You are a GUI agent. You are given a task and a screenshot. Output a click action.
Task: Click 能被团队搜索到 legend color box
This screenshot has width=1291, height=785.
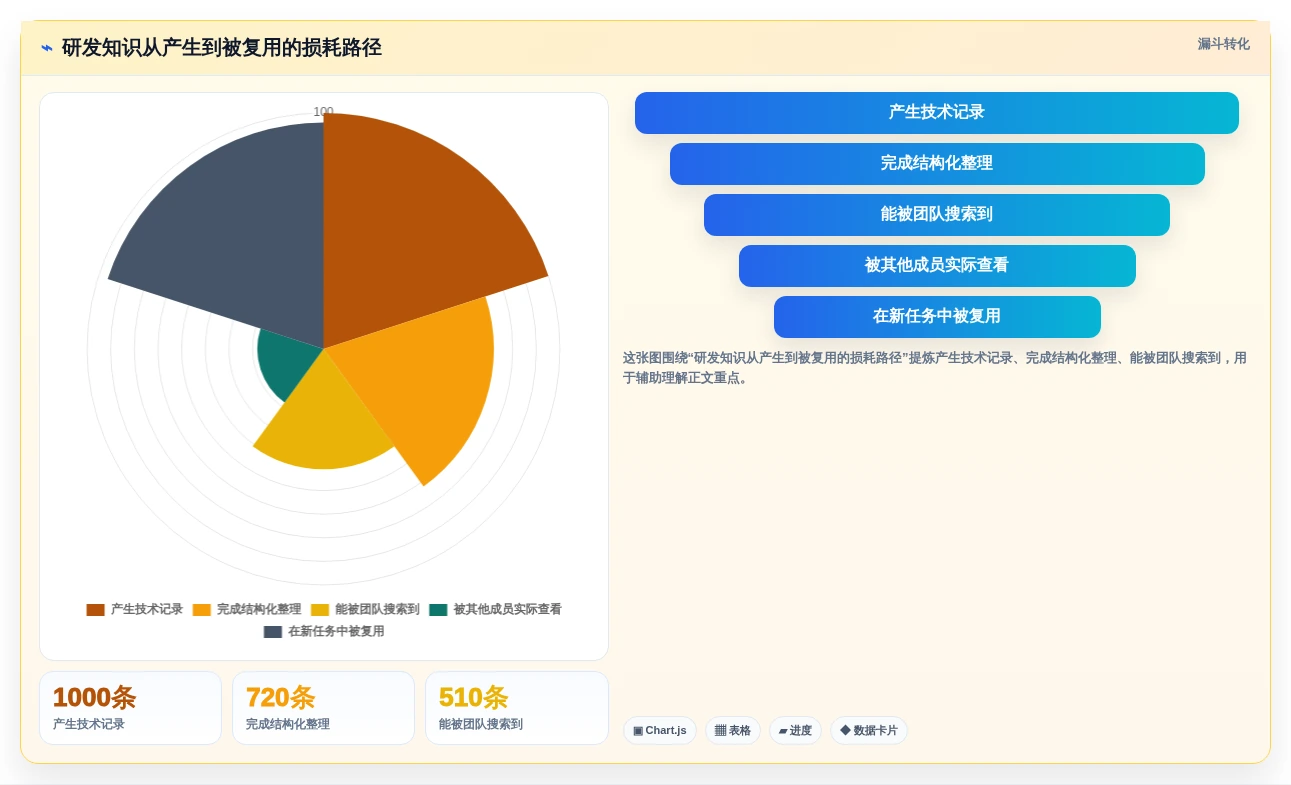click(x=320, y=610)
